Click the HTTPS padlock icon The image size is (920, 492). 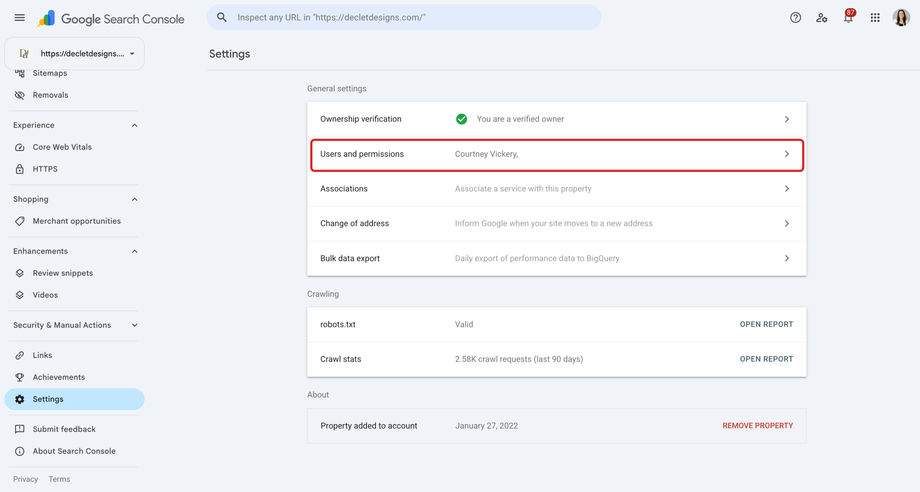click(19, 169)
